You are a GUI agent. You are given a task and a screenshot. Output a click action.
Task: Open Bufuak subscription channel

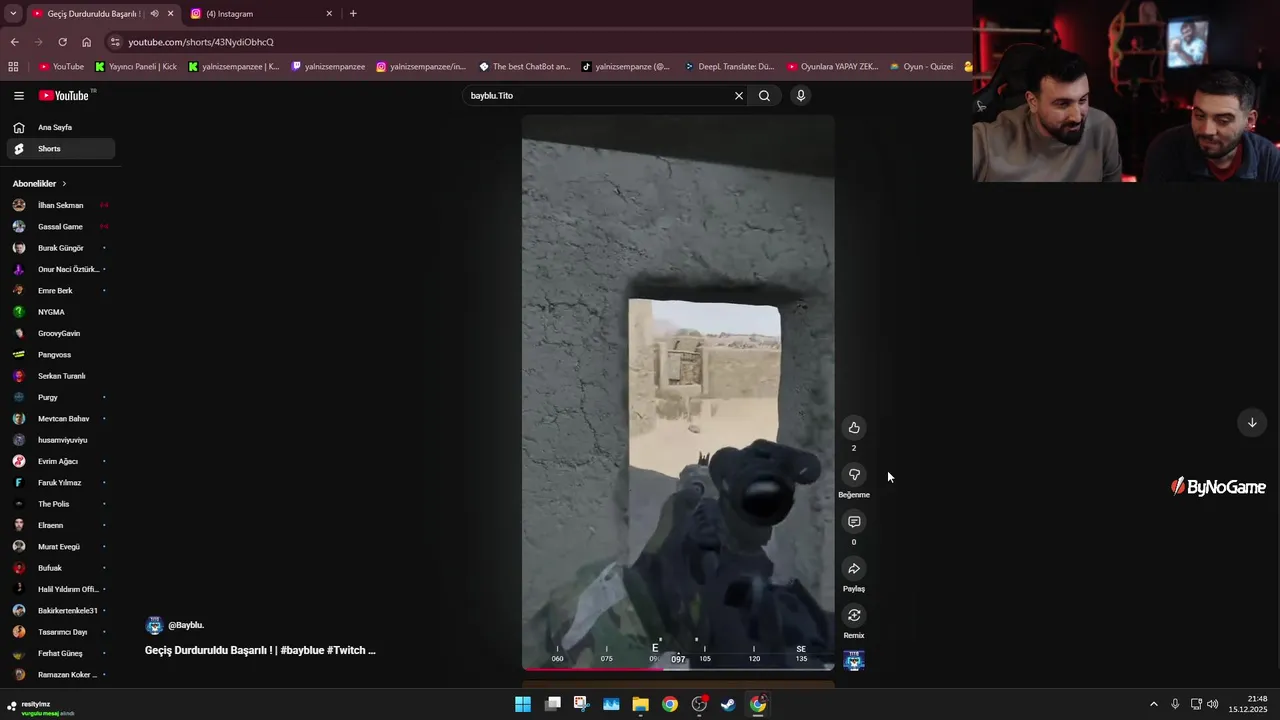[x=61, y=568]
